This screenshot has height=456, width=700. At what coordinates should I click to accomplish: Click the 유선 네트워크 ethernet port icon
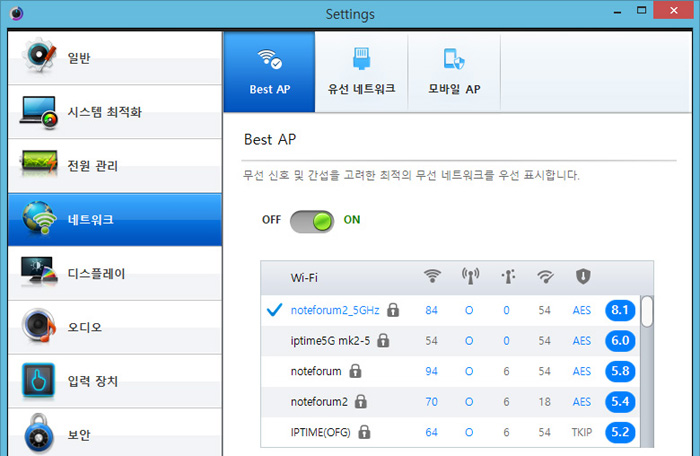tap(362, 59)
